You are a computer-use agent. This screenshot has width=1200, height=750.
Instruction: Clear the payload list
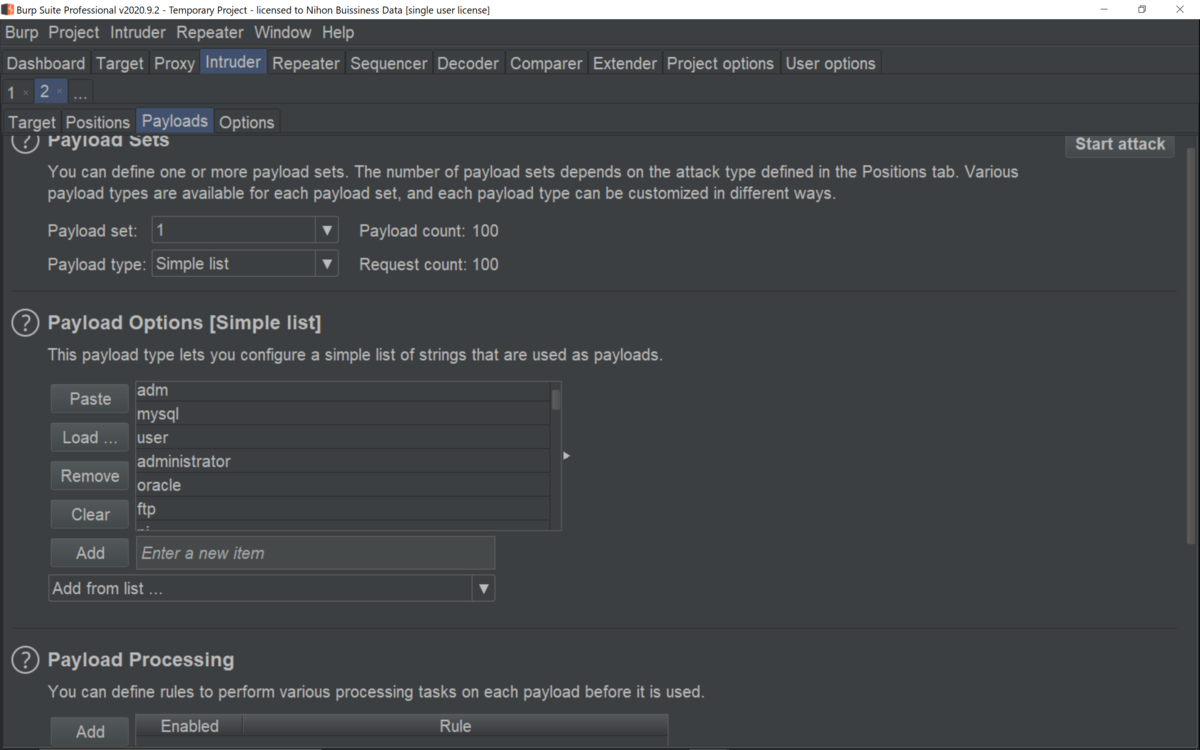90,514
